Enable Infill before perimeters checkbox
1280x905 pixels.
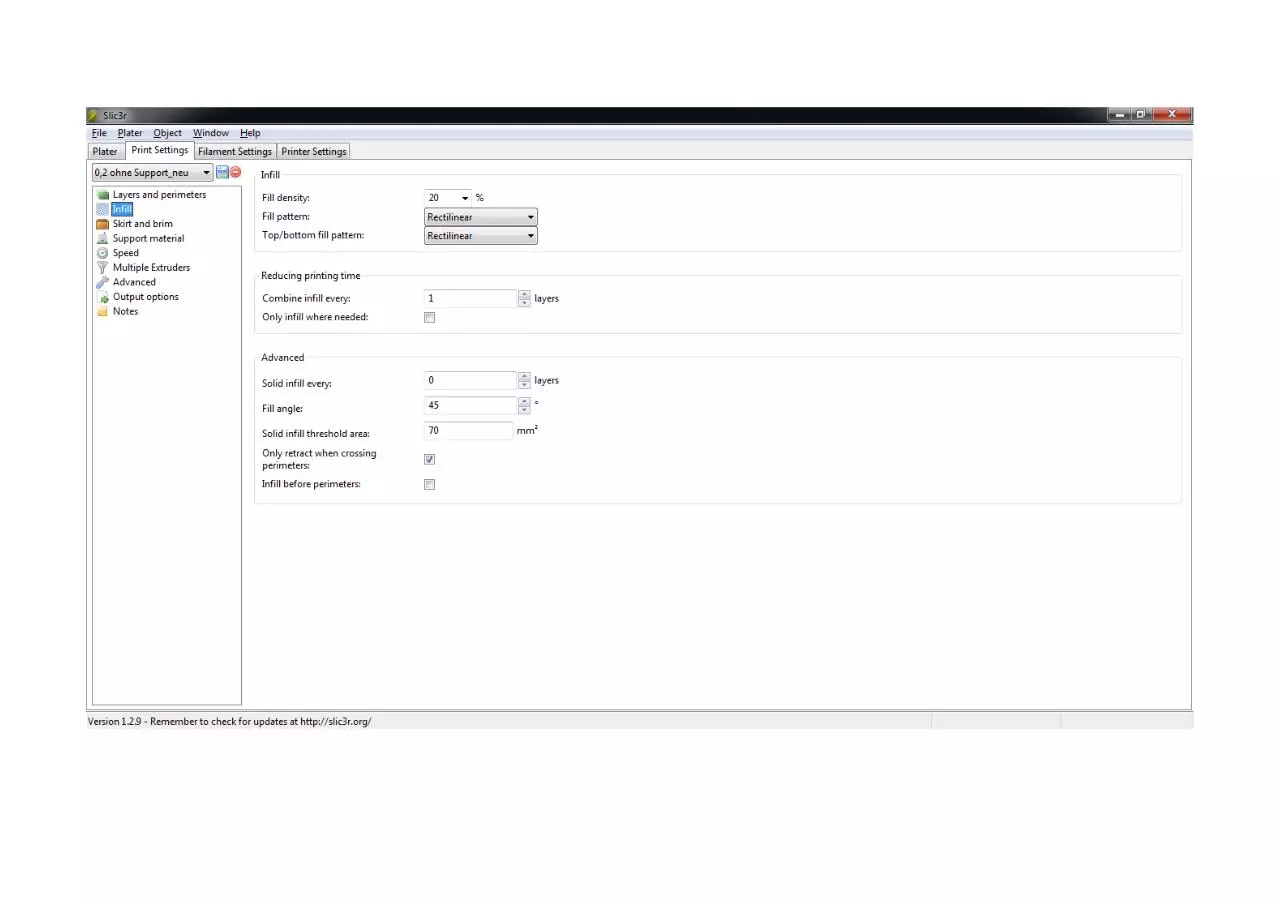[x=430, y=484]
